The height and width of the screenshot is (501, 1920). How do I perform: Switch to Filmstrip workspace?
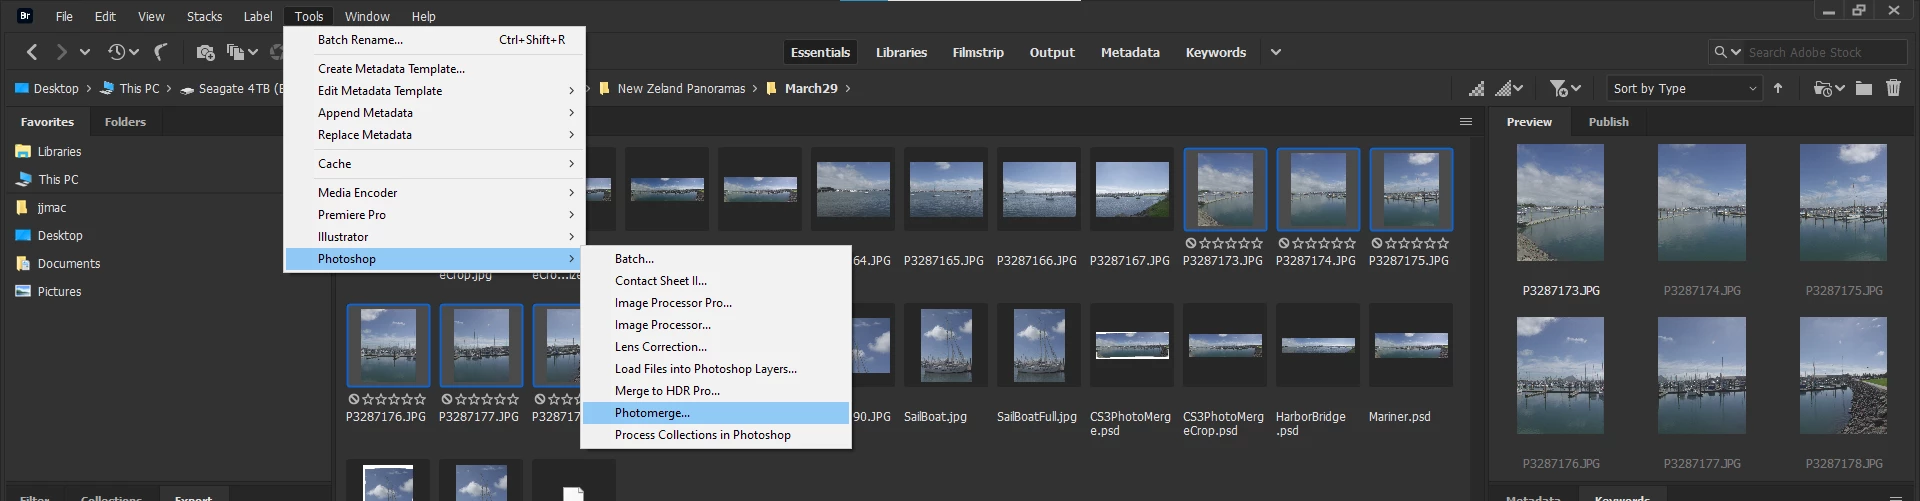(x=978, y=52)
